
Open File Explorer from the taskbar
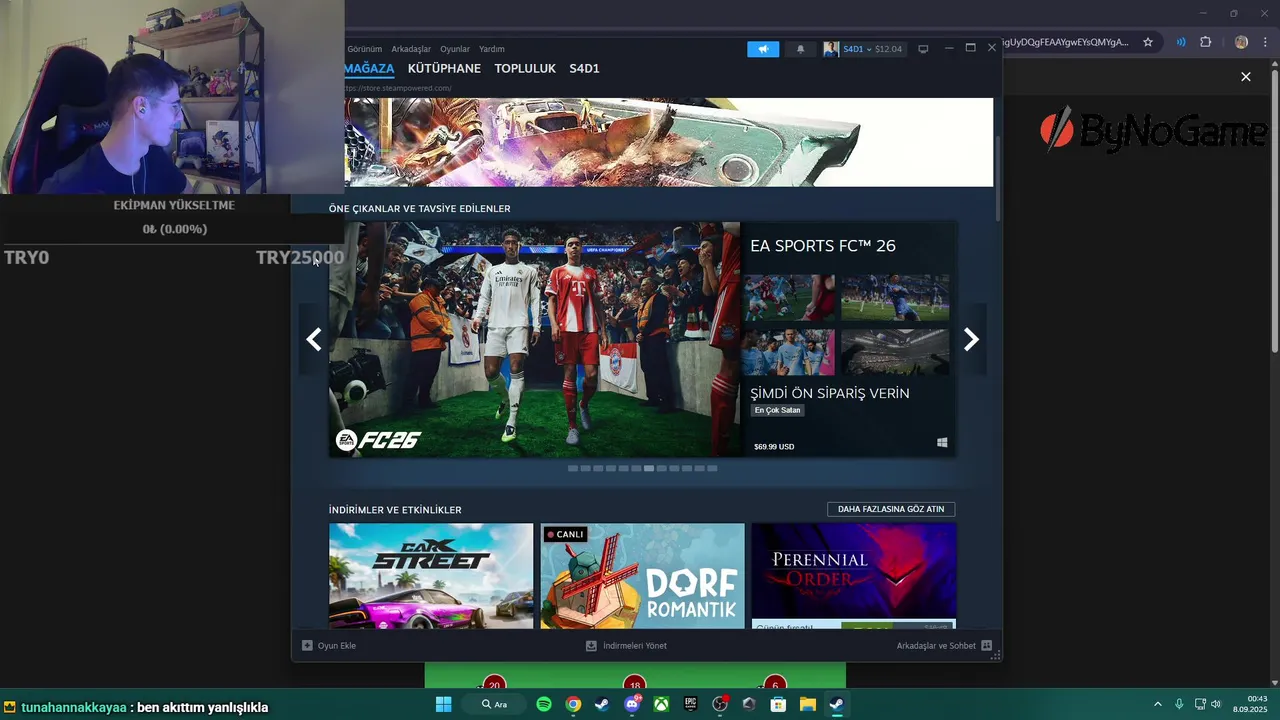tap(807, 704)
